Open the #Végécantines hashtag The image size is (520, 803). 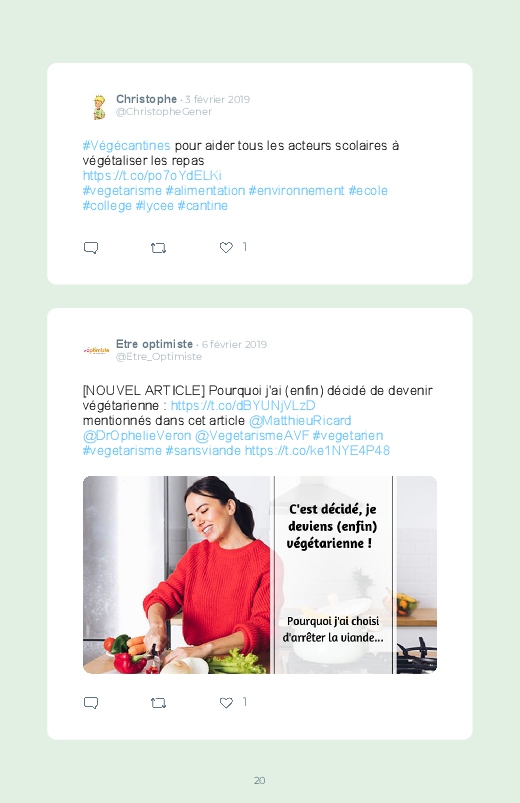126,145
